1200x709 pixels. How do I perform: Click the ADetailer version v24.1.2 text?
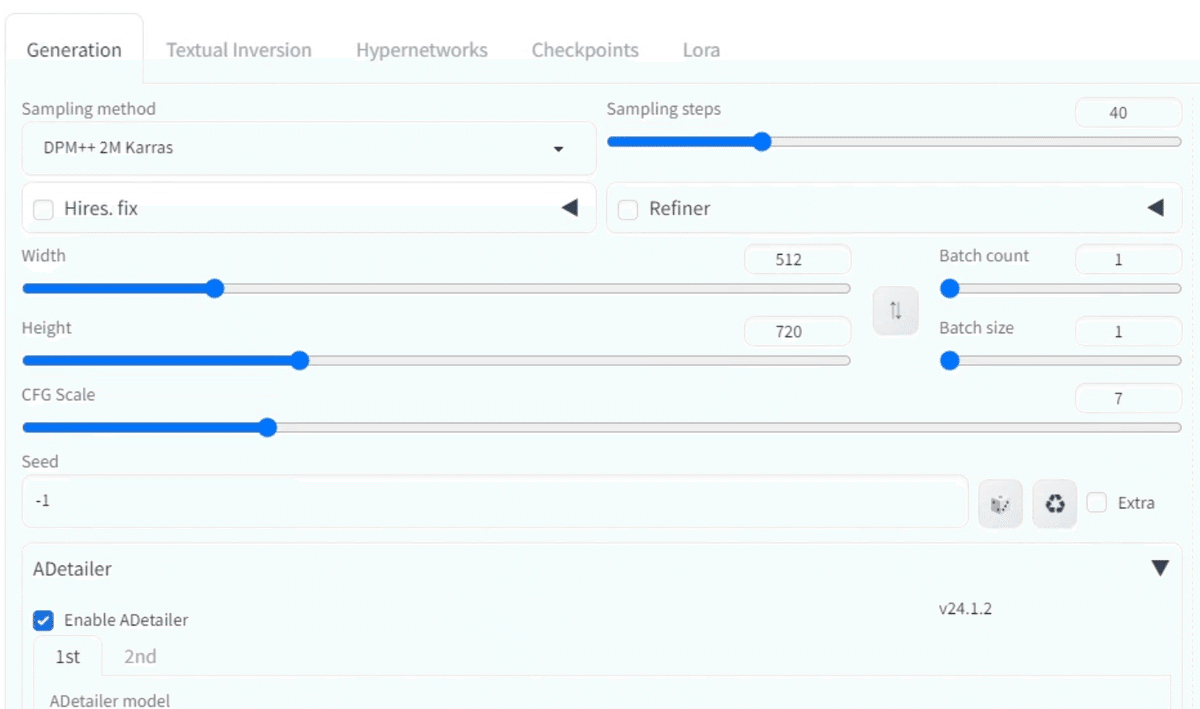tap(965, 608)
